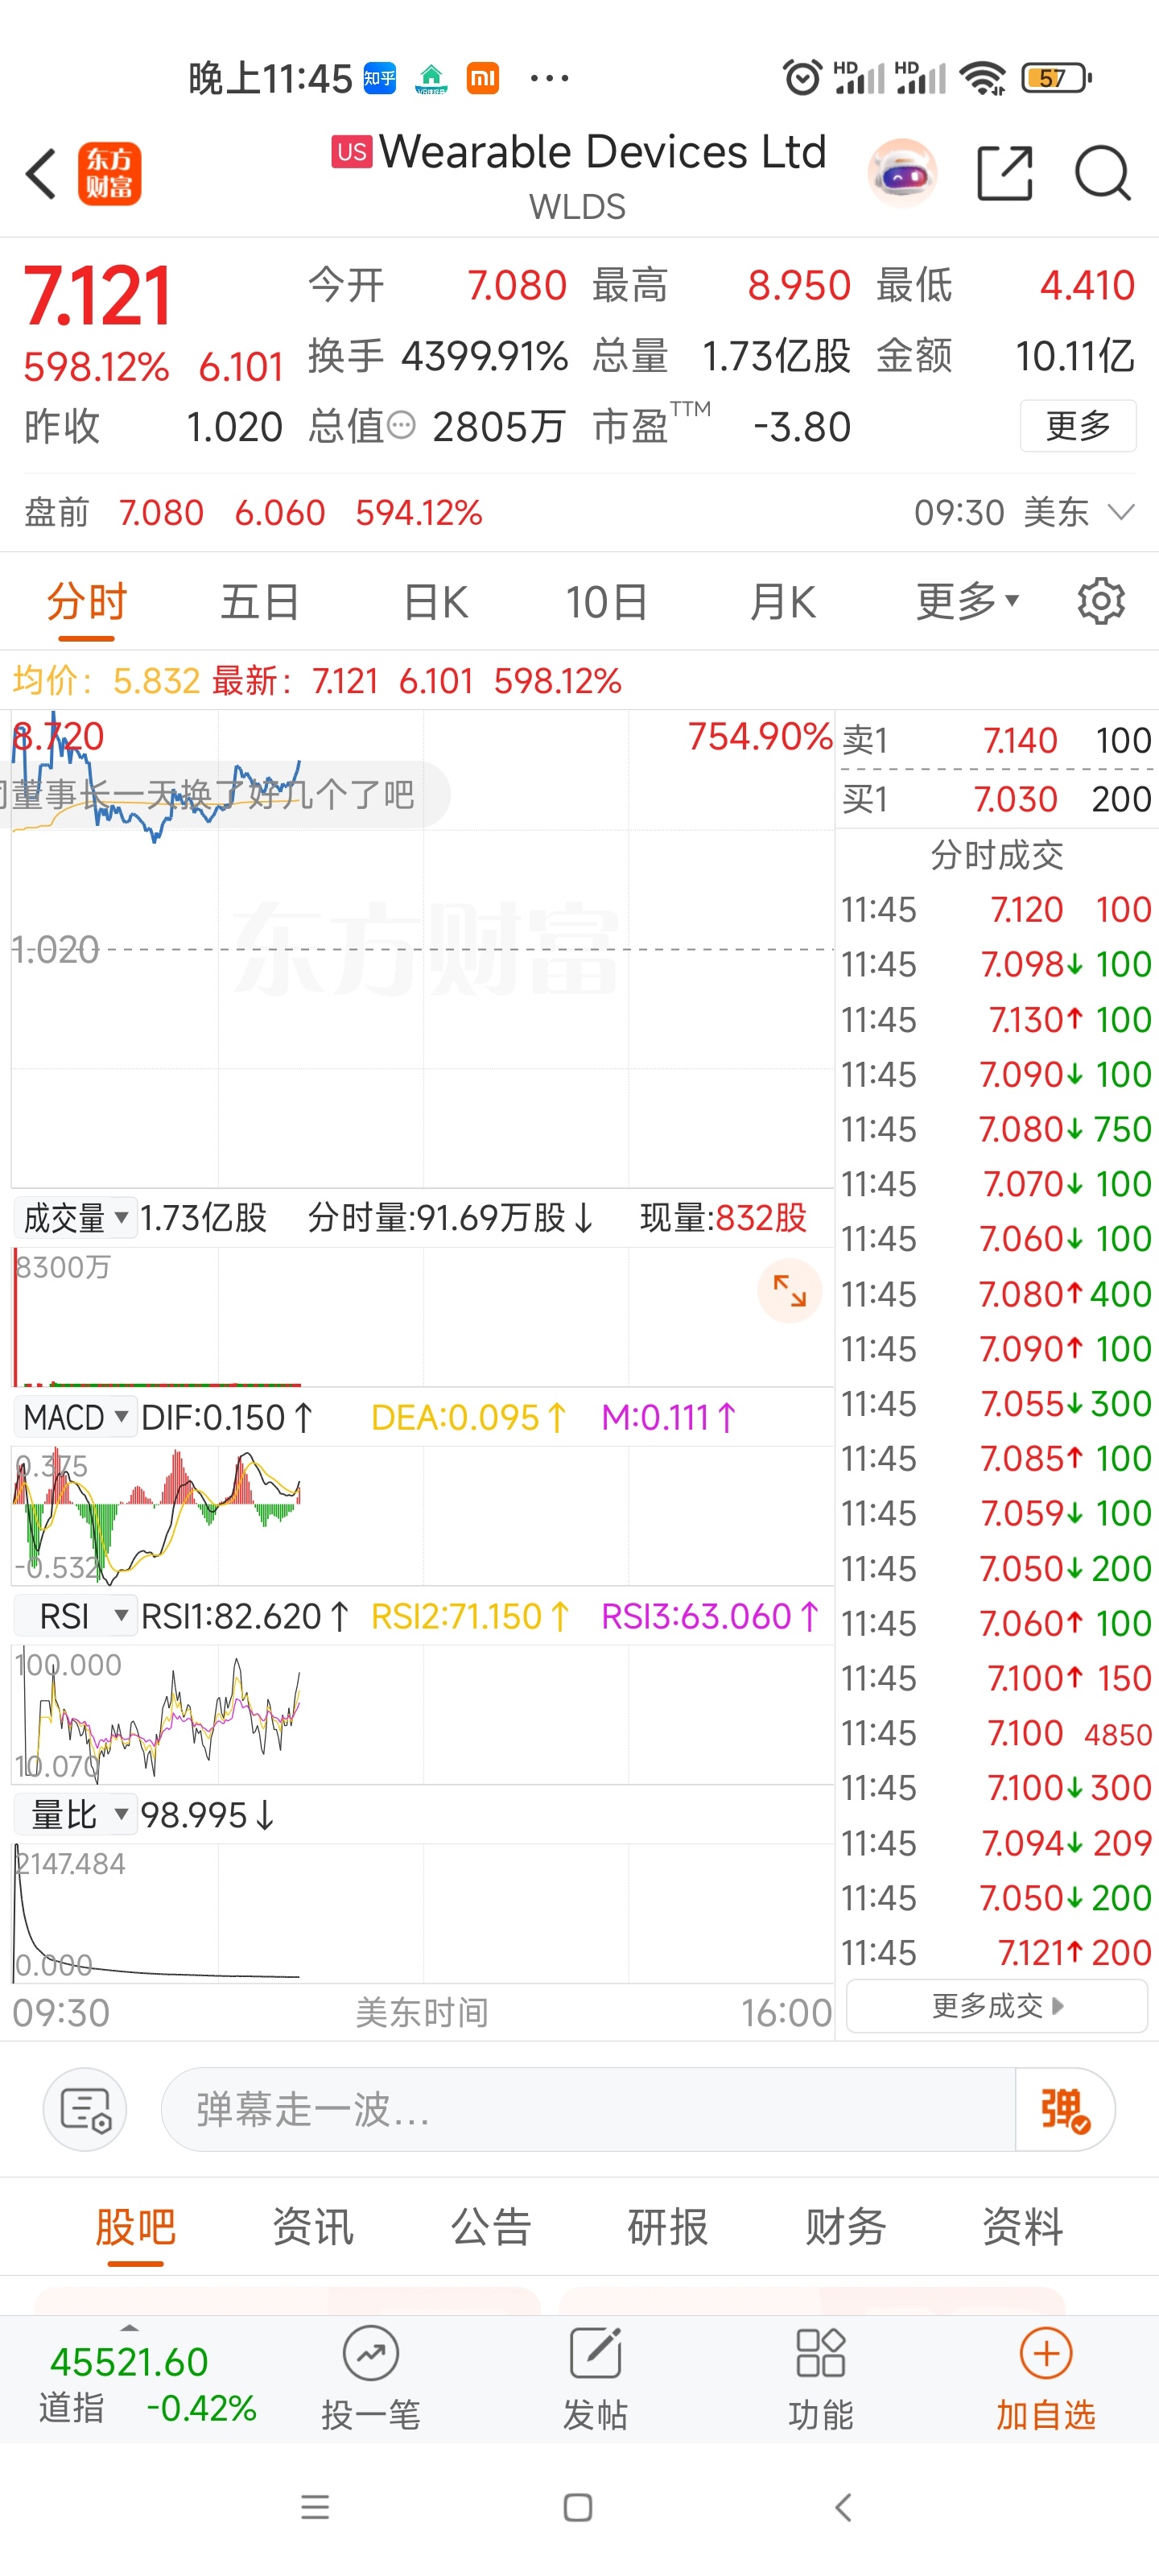
Task: Tap the 投一笔 icon
Action: tap(370, 2379)
